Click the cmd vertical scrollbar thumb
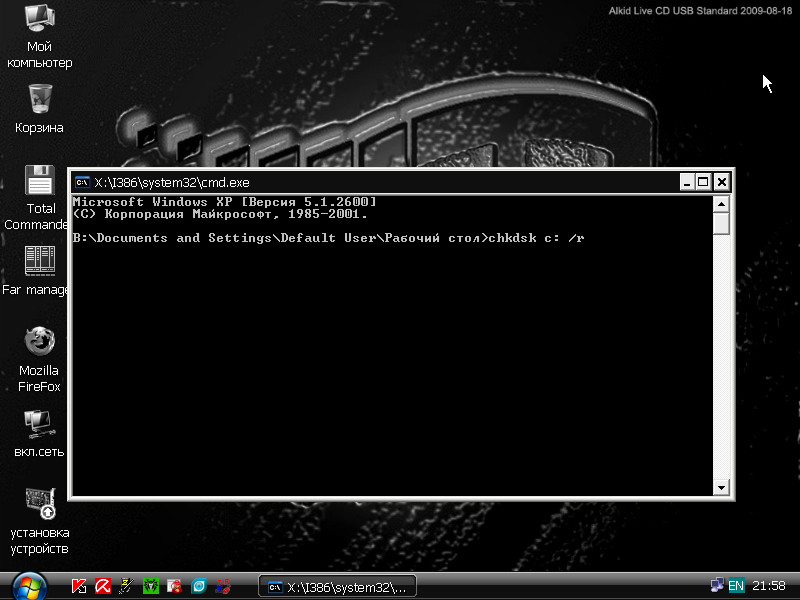This screenshot has width=800, height=600. tap(721, 223)
